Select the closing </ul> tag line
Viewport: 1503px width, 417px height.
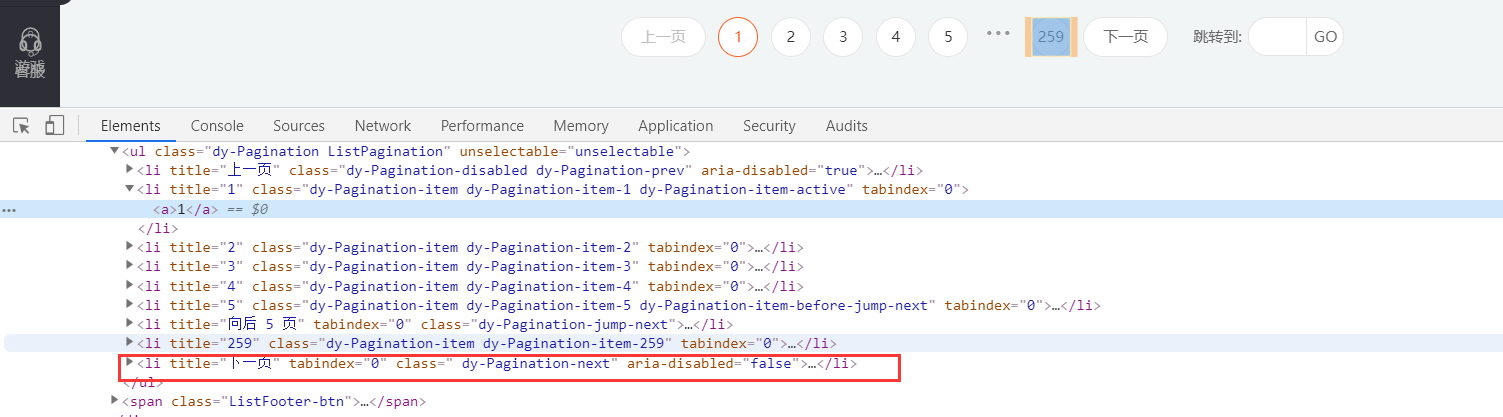click(142, 382)
